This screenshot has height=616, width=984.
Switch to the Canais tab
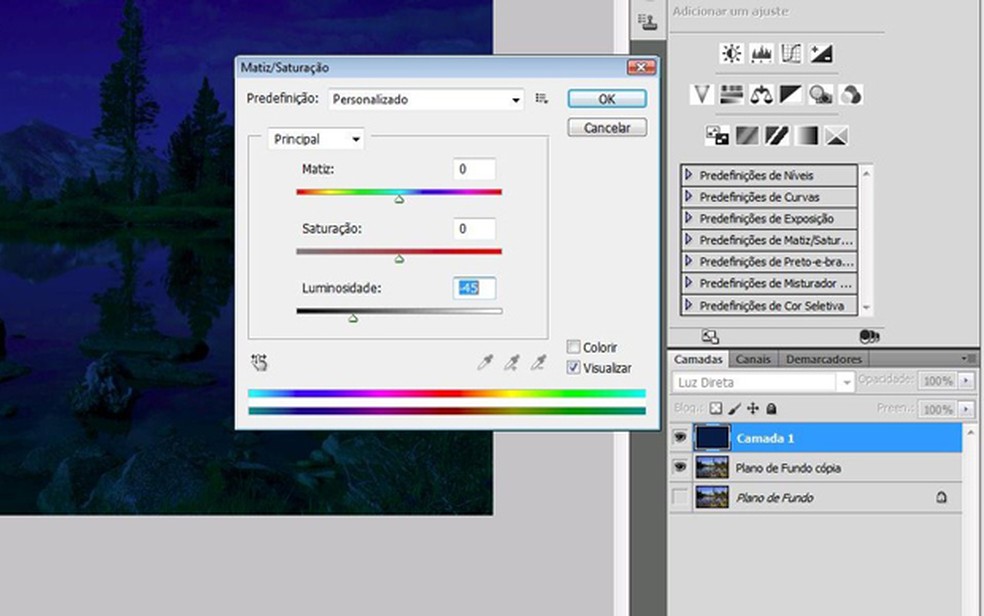[x=753, y=359]
